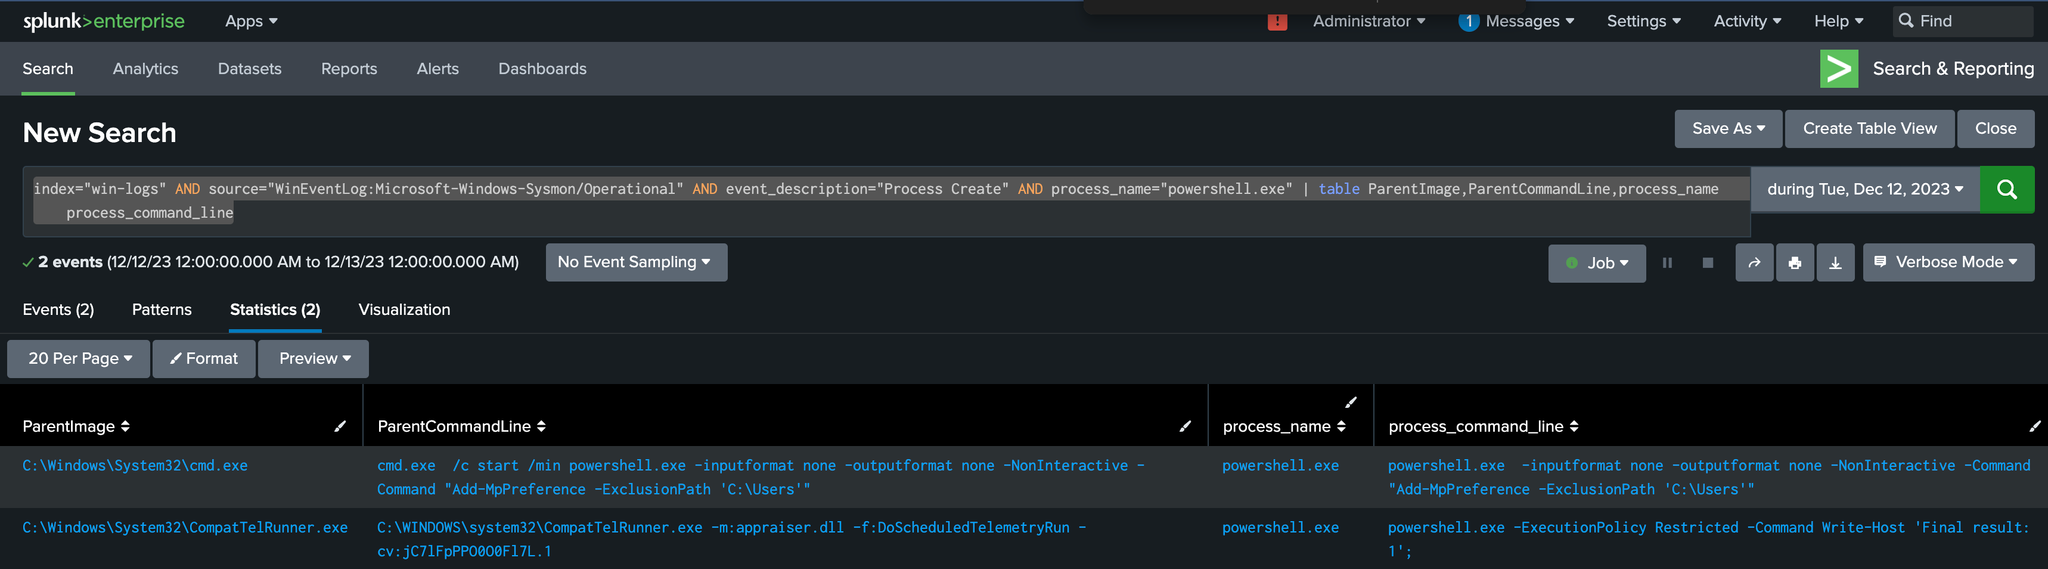Click the red alert warning icon

click(x=1277, y=21)
